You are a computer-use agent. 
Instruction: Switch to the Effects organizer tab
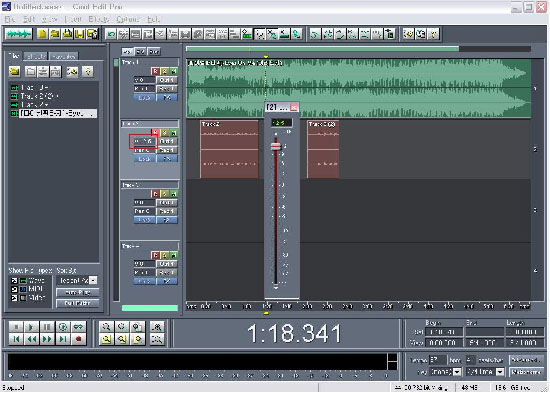pyautogui.click(x=36, y=56)
